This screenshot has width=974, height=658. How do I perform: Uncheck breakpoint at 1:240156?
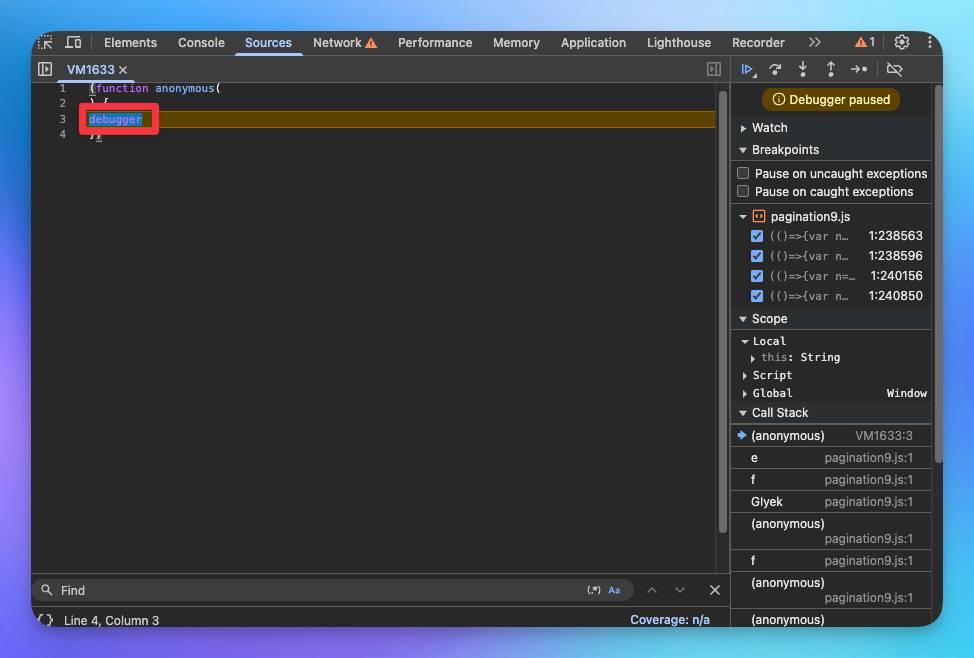pyautogui.click(x=757, y=275)
